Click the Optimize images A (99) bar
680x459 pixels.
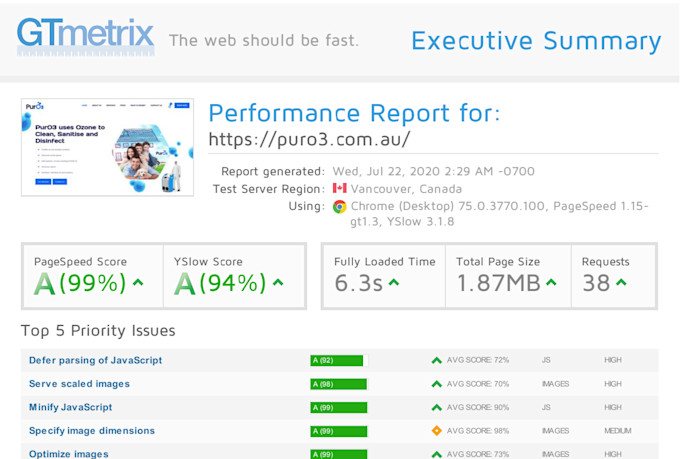click(x=339, y=454)
